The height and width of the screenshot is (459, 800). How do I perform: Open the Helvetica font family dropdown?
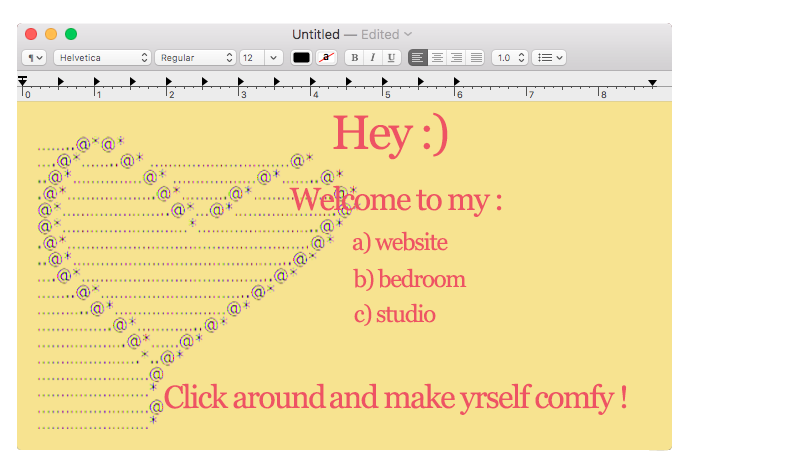(x=102, y=58)
